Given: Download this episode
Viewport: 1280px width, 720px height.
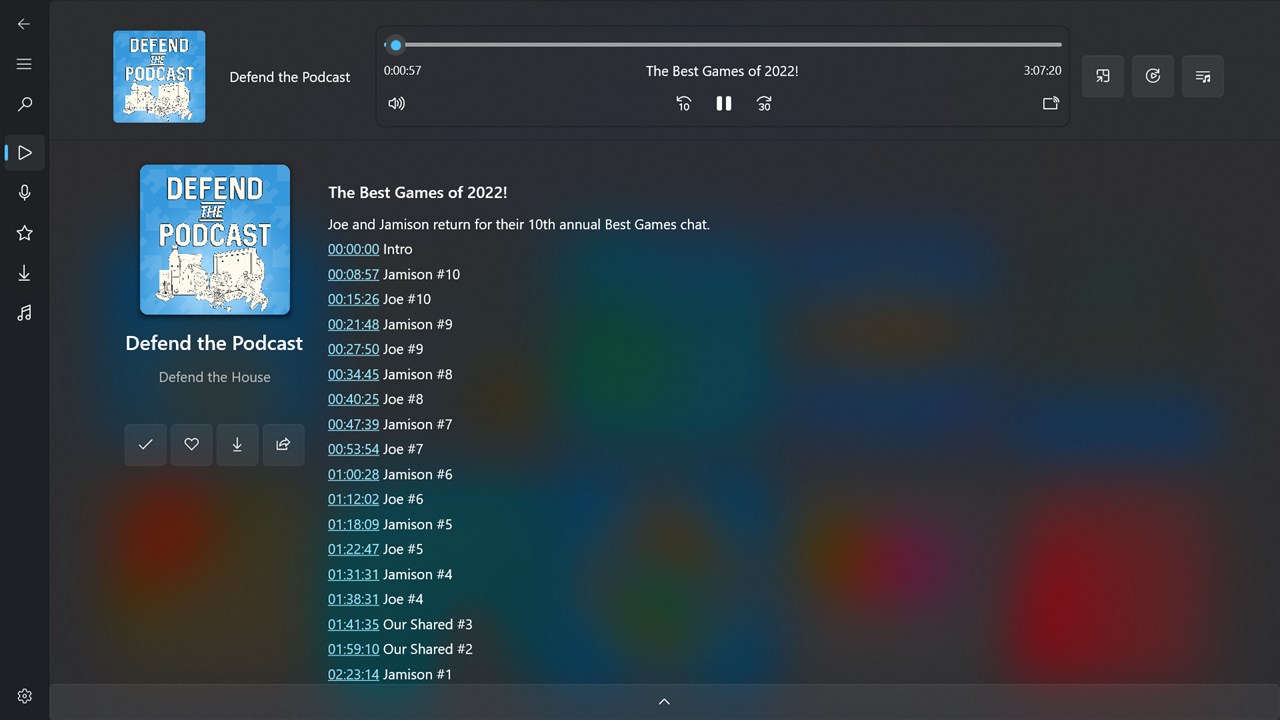Looking at the screenshot, I should point(238,444).
